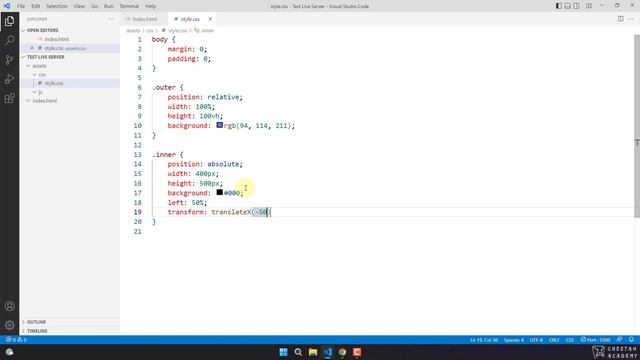The width and height of the screenshot is (640, 360).
Task: Open the Source Control view
Action: 9,60
